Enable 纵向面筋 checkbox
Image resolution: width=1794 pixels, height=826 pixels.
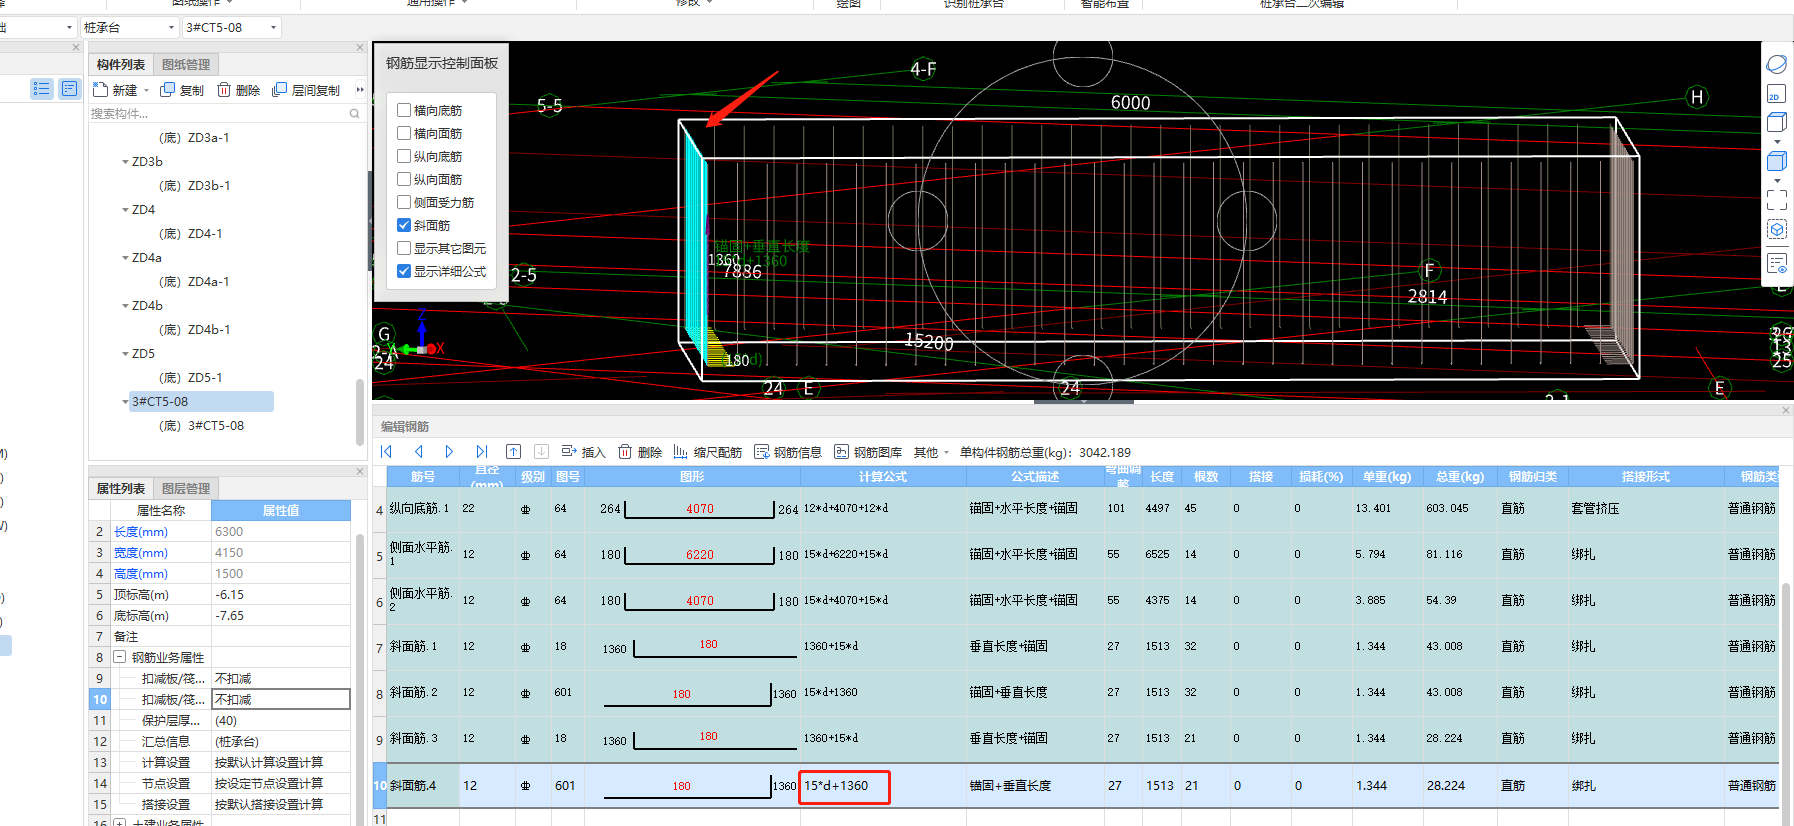(404, 179)
